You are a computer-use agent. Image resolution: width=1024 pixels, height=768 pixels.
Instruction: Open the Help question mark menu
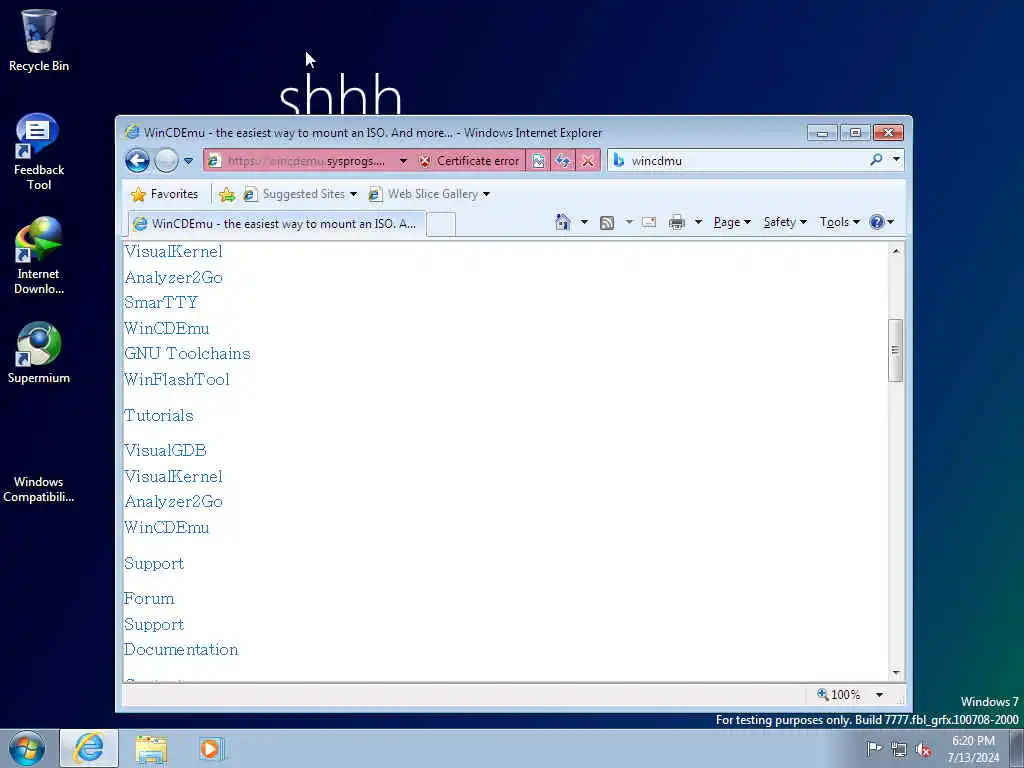pos(881,222)
